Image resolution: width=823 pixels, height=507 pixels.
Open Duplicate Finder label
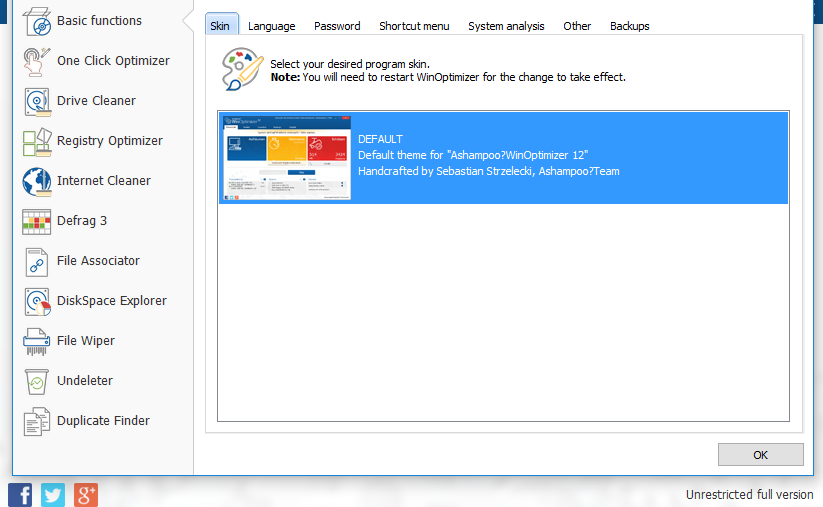tap(103, 421)
